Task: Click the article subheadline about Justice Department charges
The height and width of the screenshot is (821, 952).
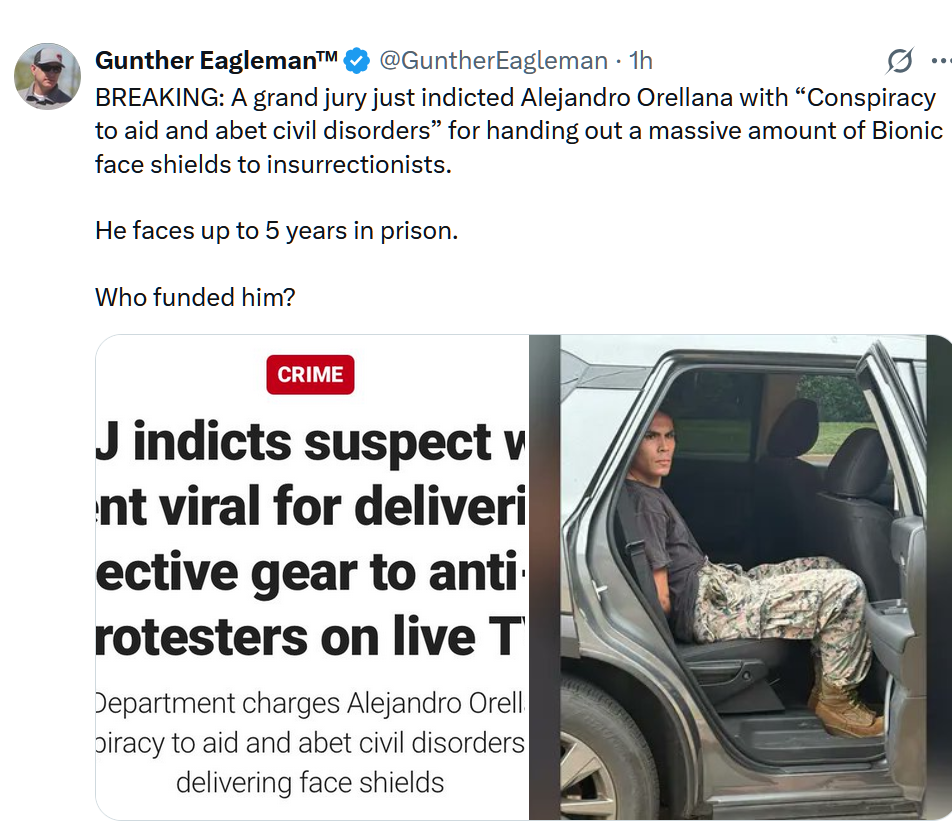Action: click(310, 742)
